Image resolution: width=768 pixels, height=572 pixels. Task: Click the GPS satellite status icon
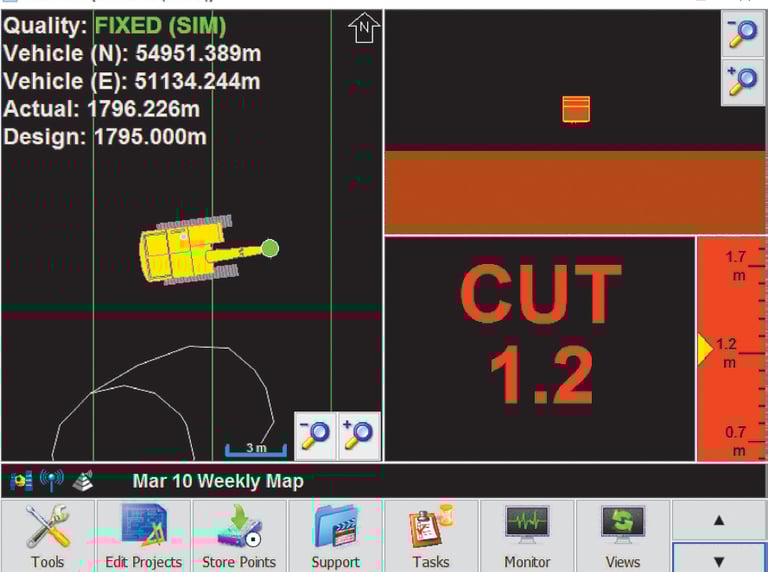coord(21,481)
